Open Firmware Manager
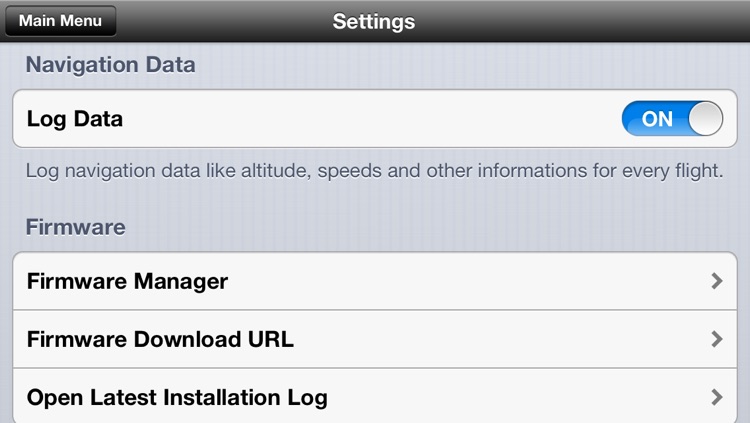750x423 pixels. coord(375,281)
